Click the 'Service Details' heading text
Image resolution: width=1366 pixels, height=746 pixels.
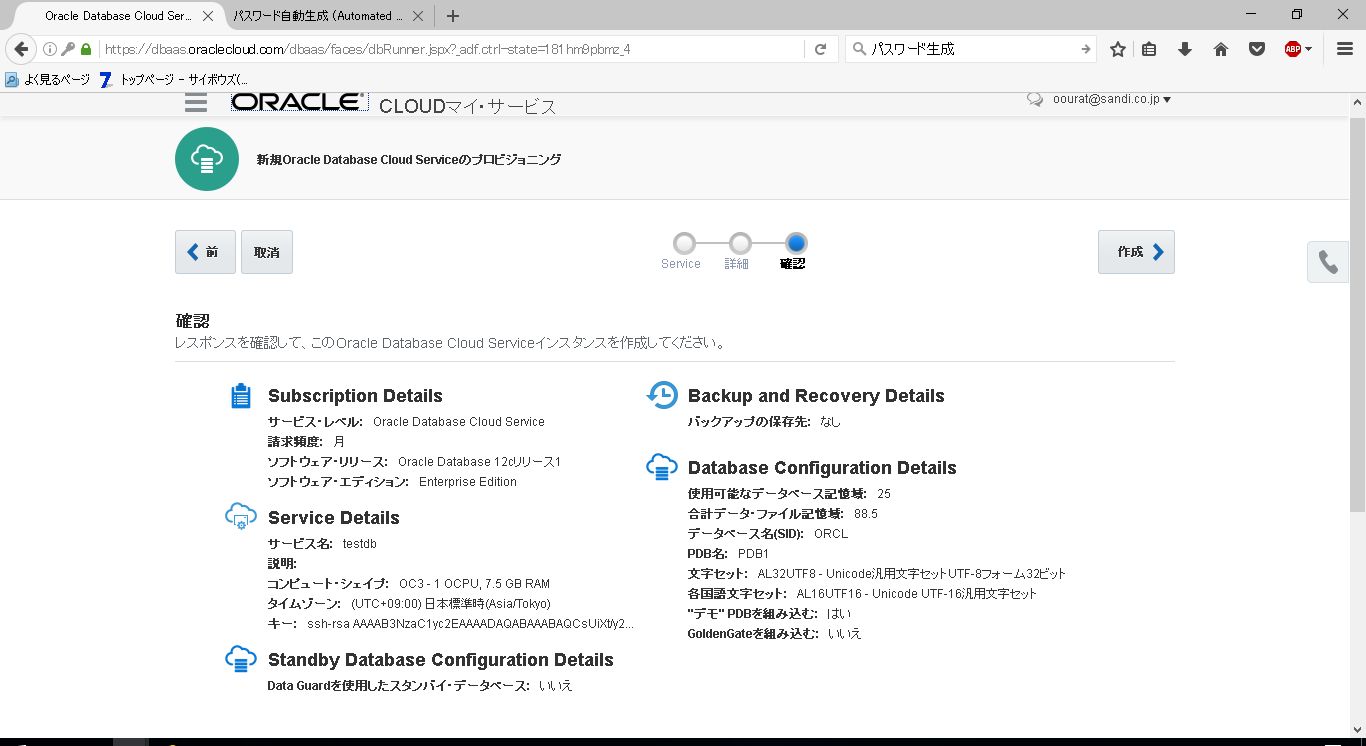point(334,518)
